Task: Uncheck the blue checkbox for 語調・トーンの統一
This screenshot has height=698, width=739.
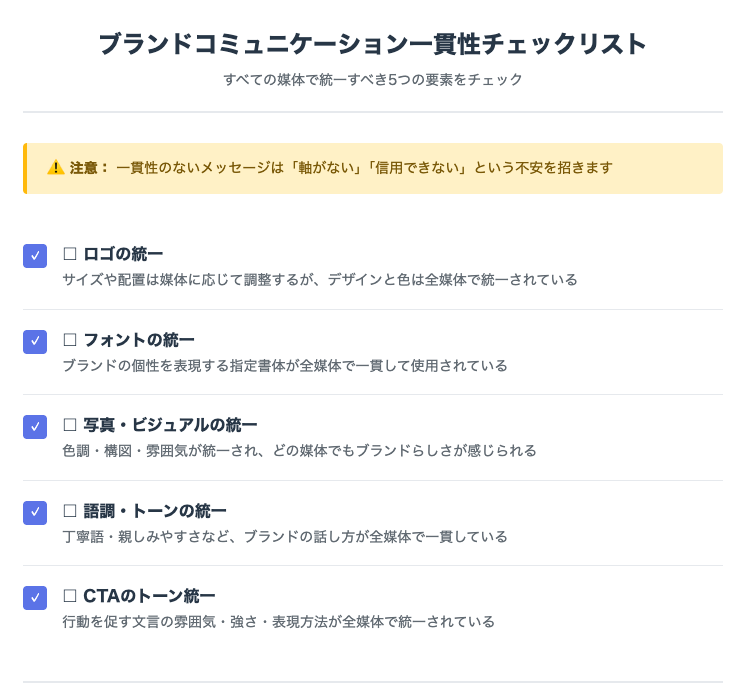Action: click(x=35, y=513)
